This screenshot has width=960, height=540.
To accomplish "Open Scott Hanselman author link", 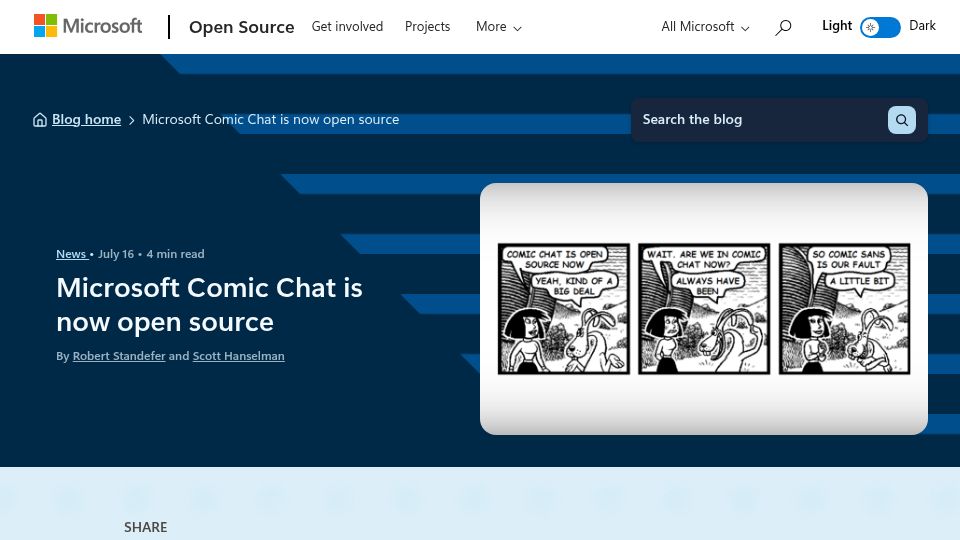I will pos(238,356).
